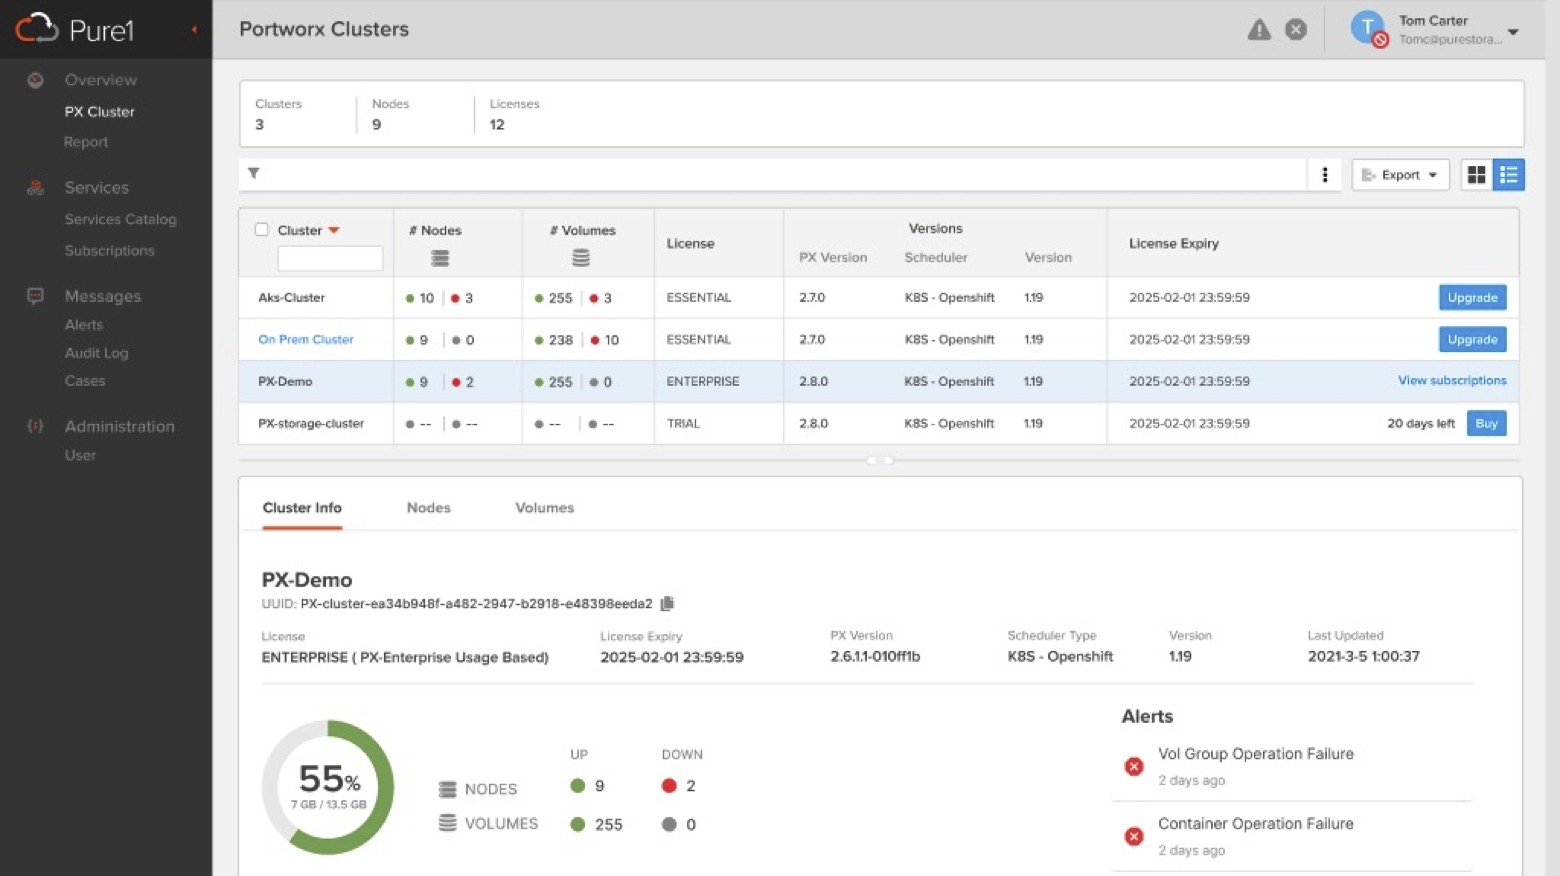
Task: Open the Audit Log from the sidebar
Action: tap(96, 352)
